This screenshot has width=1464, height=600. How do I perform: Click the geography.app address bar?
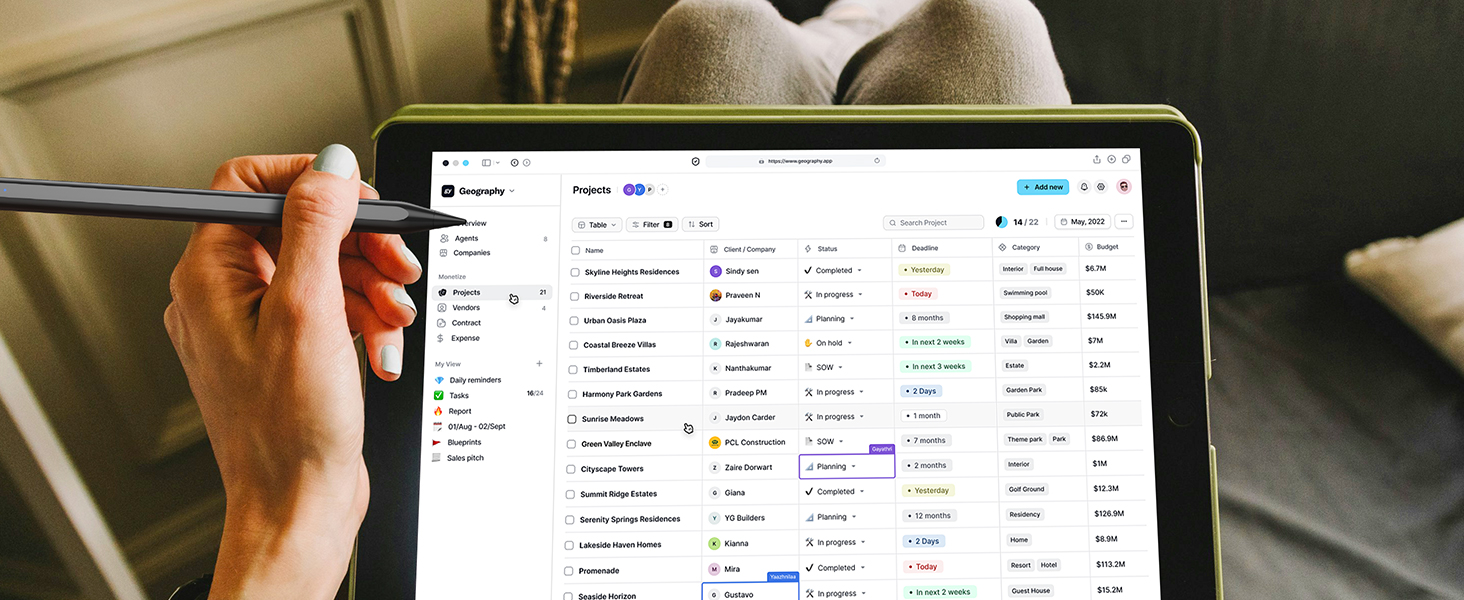point(795,161)
